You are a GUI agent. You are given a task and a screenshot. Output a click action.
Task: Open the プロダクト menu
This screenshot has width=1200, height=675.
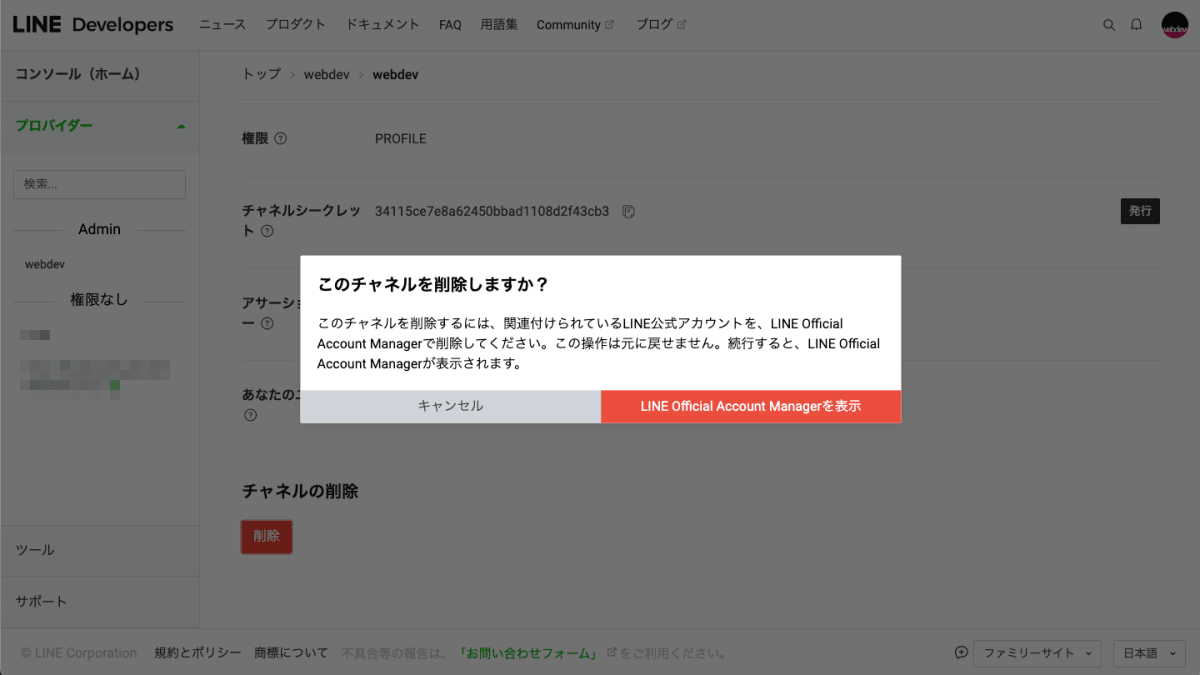[x=296, y=25]
